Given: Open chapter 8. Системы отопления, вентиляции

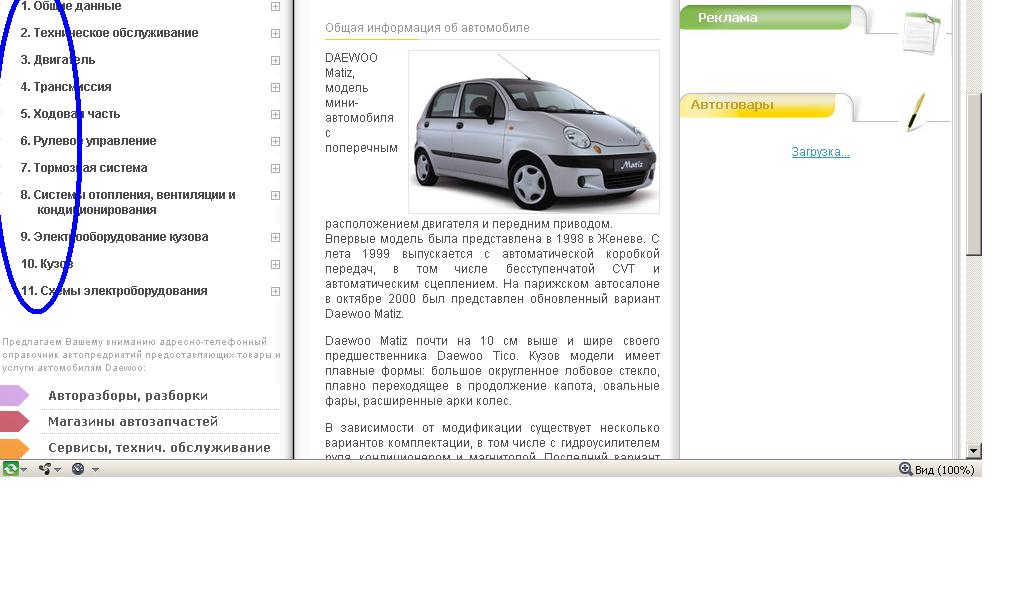Looking at the screenshot, I should (x=128, y=202).
